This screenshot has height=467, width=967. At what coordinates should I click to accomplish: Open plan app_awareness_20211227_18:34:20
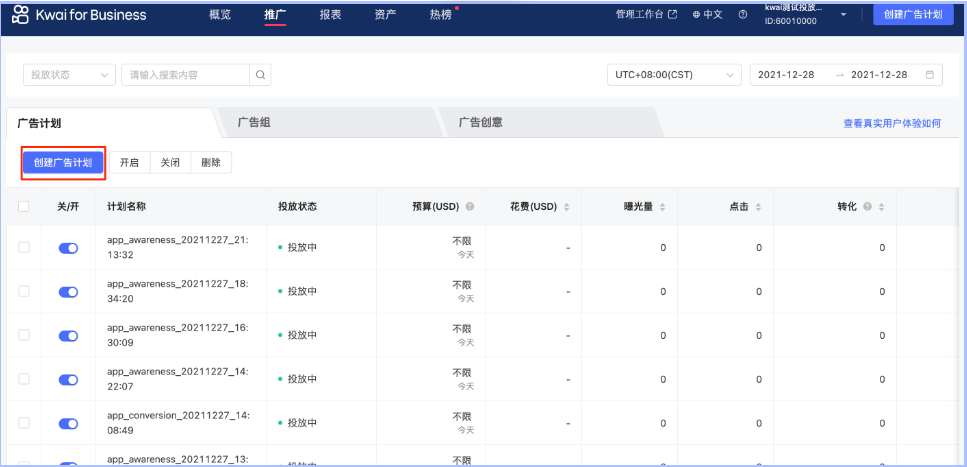pyautogui.click(x=178, y=292)
